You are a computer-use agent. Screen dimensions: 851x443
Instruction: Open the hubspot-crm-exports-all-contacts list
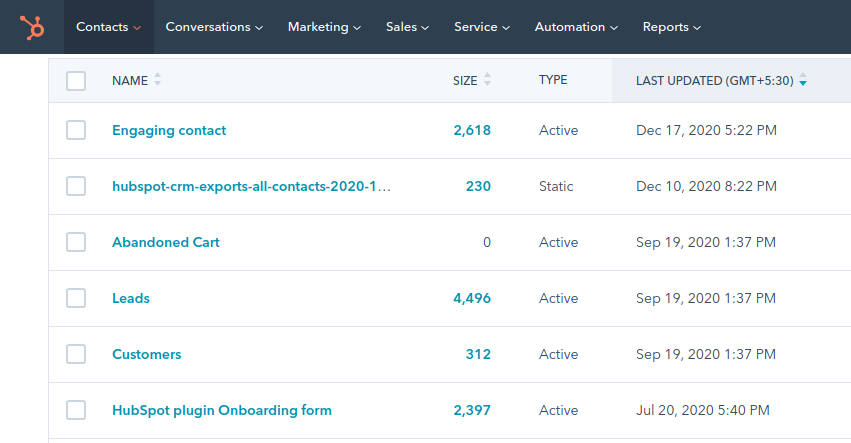[251, 186]
